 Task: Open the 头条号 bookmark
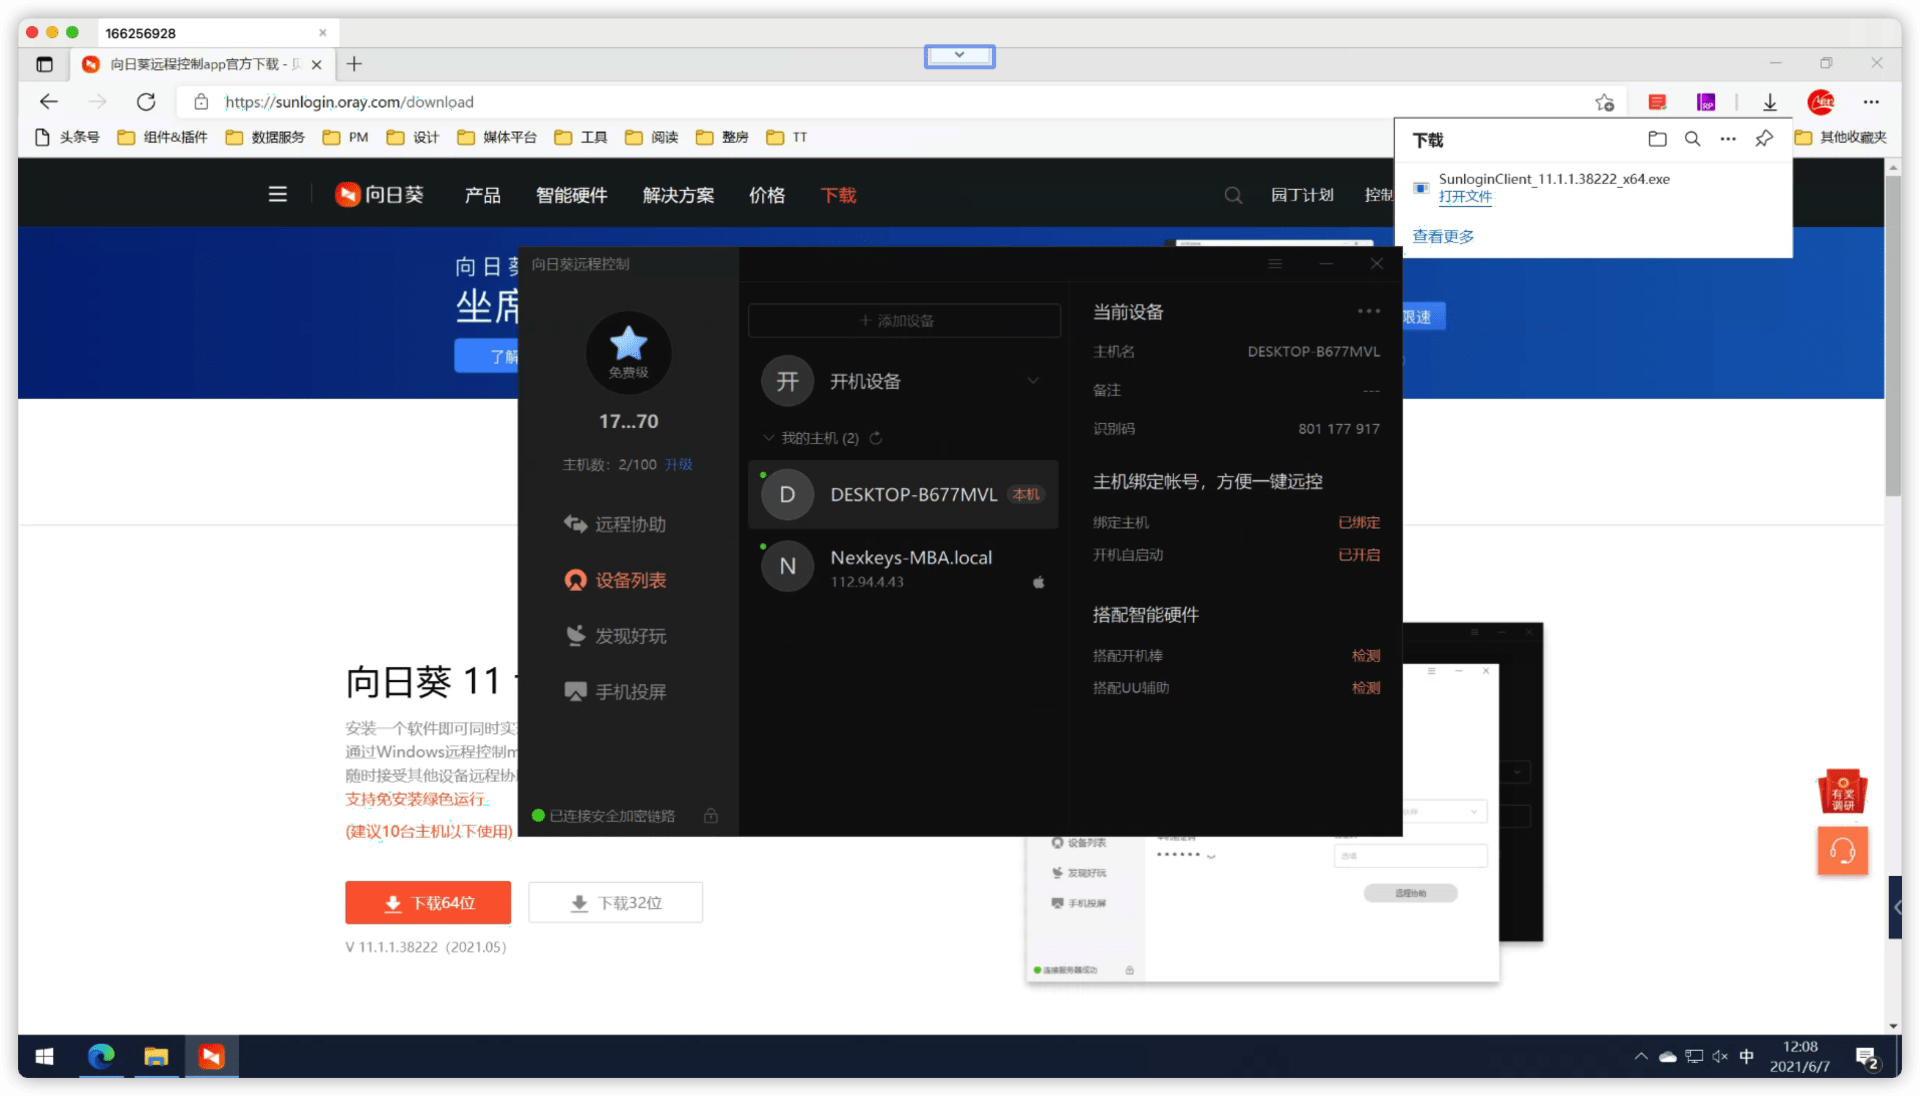(x=67, y=137)
